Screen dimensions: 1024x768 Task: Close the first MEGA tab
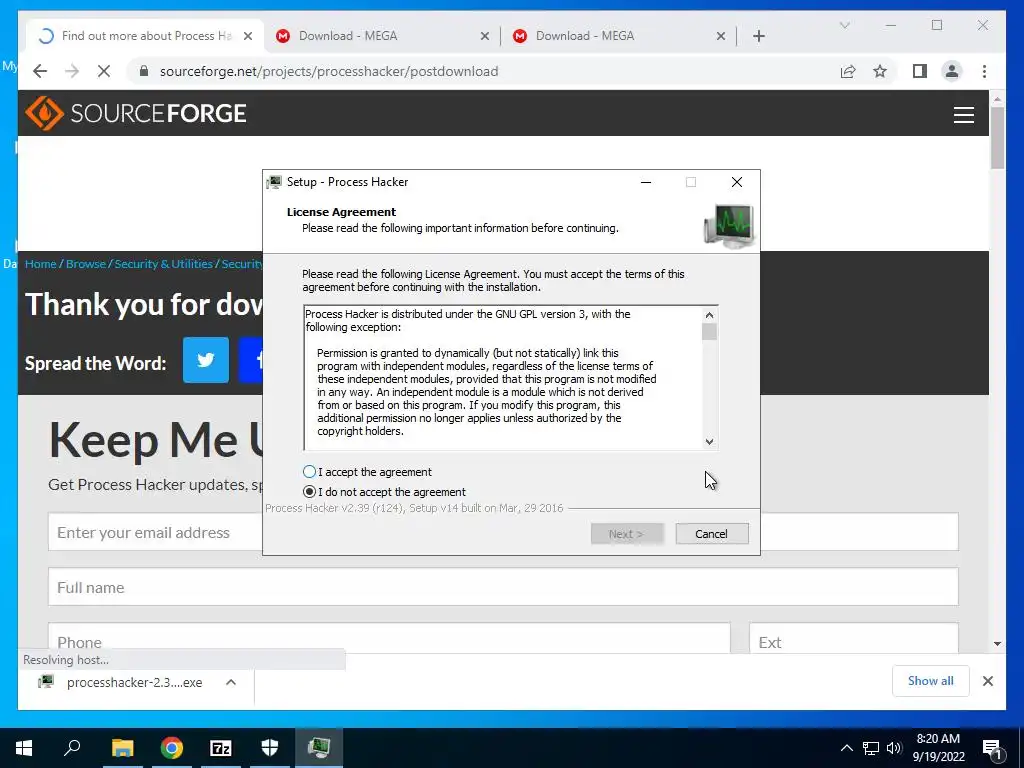point(485,36)
